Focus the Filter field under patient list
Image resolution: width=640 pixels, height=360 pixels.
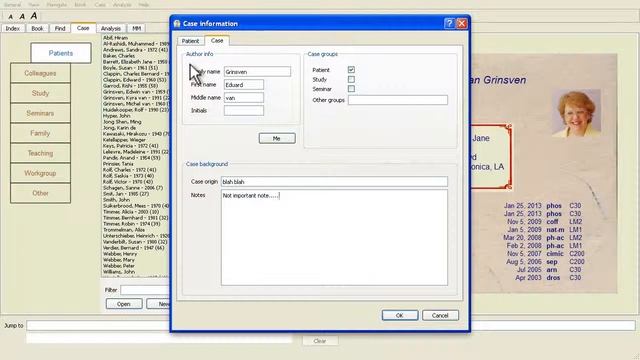pyautogui.click(x=144, y=290)
